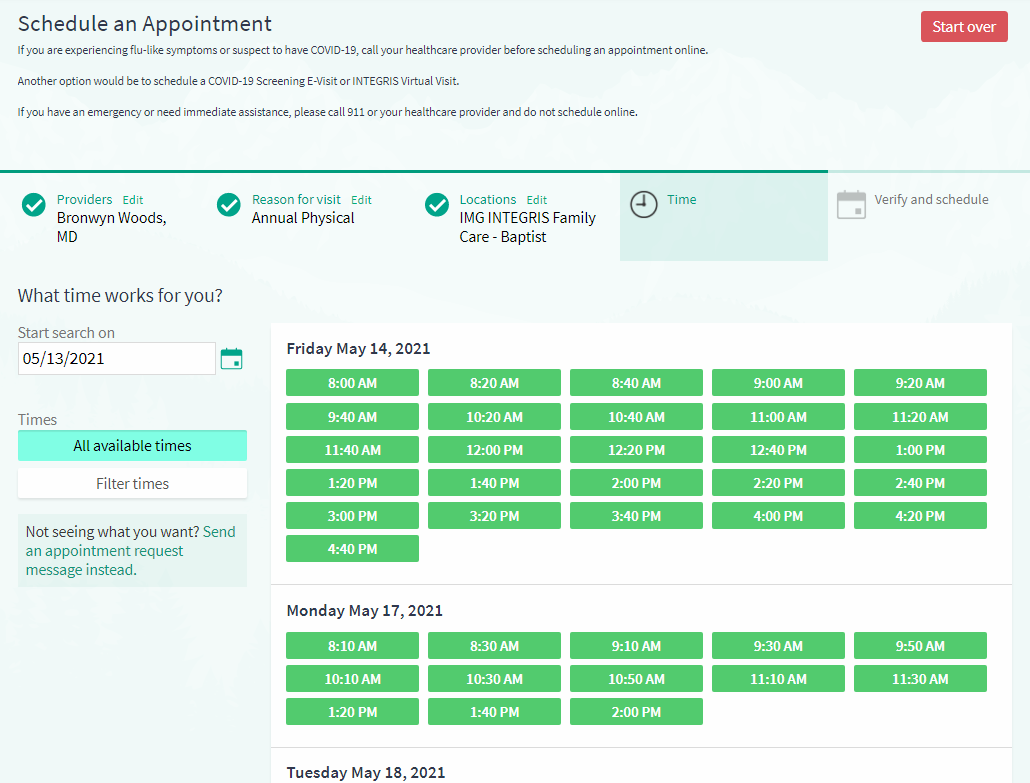
Task: Open the Providers step
Action: (x=84, y=199)
